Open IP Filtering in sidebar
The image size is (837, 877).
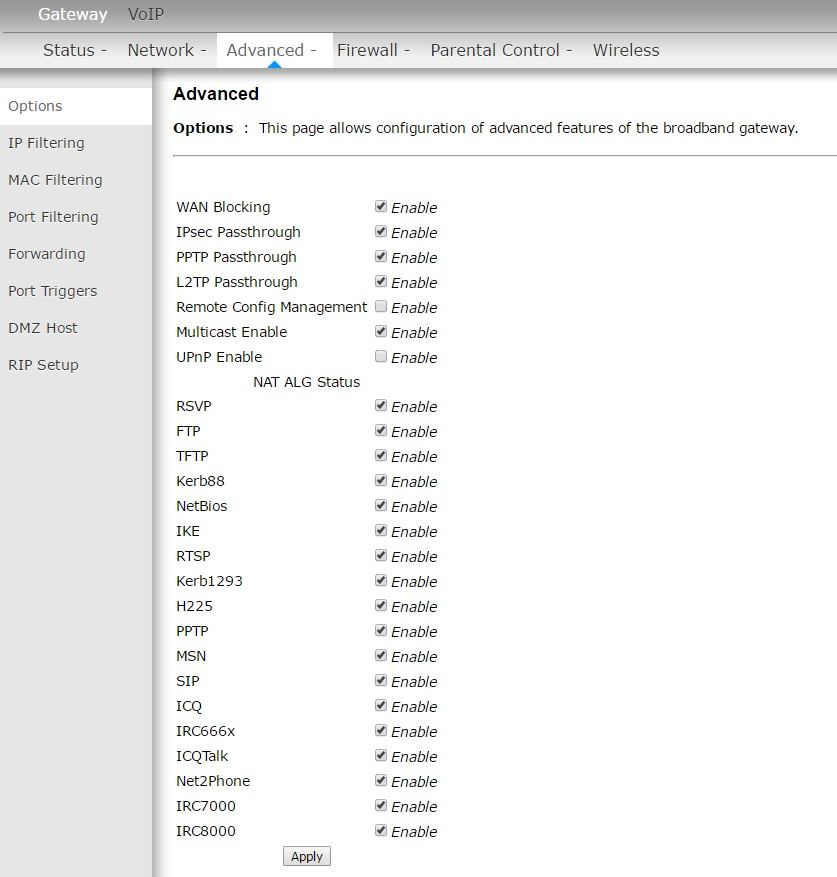click(46, 143)
